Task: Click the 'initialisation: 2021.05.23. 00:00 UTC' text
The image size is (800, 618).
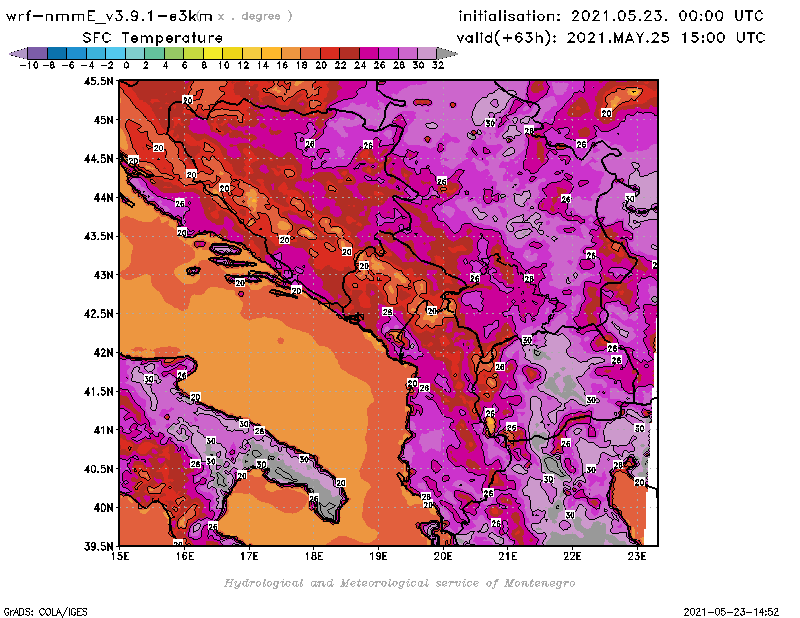Action: pyautogui.click(x=610, y=16)
